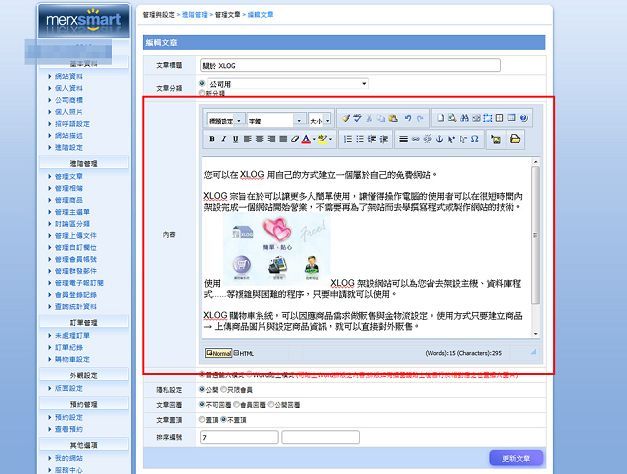Image resolution: width=627 pixels, height=474 pixels.
Task: Create new blank document icon
Action: tap(440, 118)
